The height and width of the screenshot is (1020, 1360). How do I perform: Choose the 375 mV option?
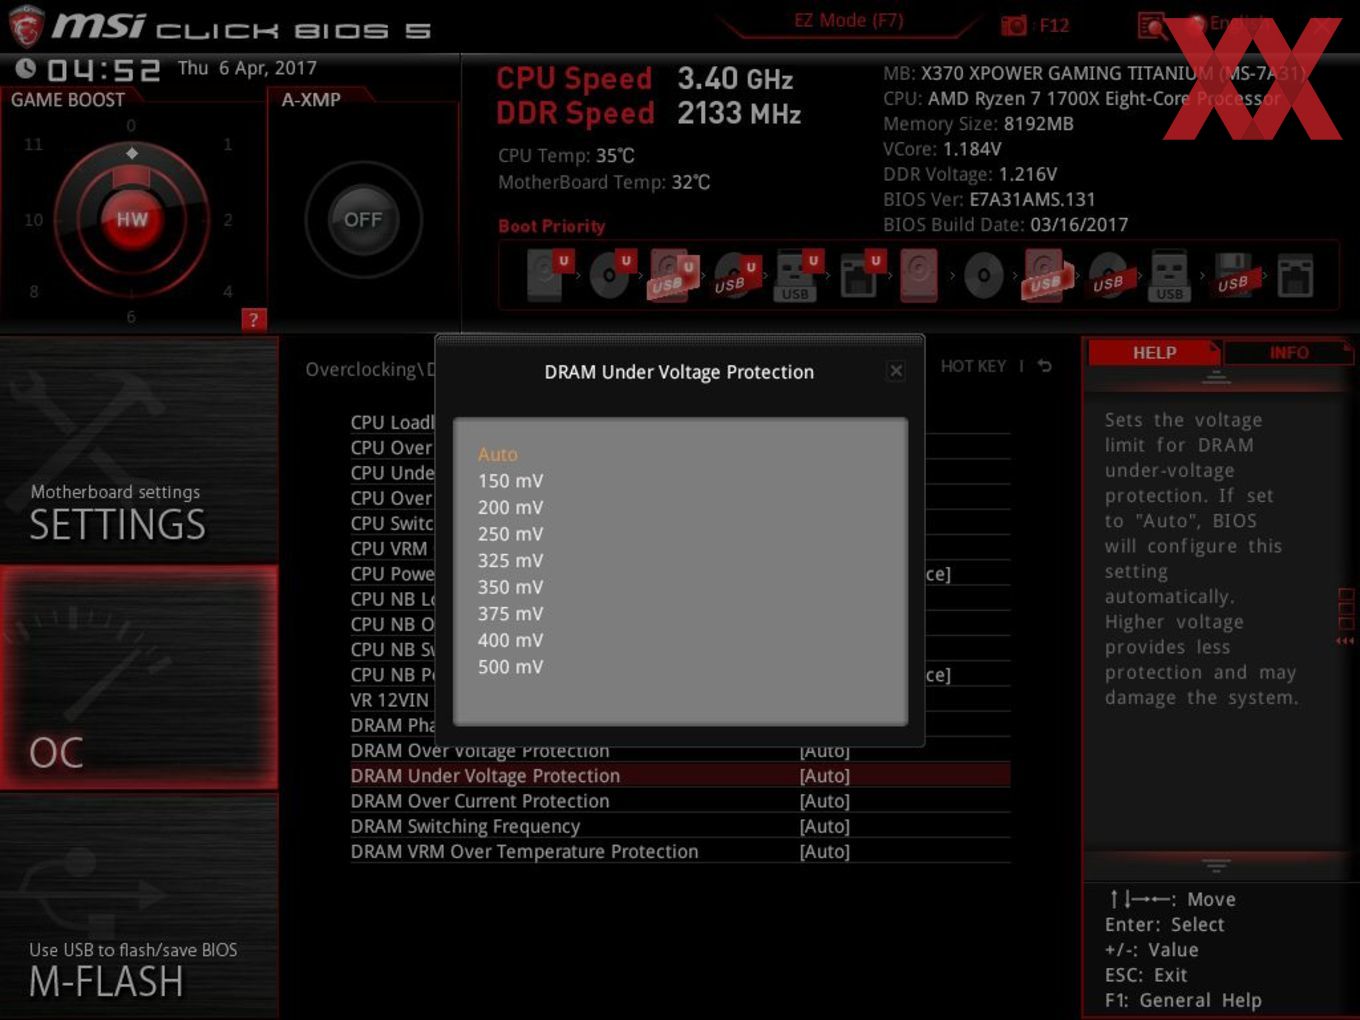[510, 613]
